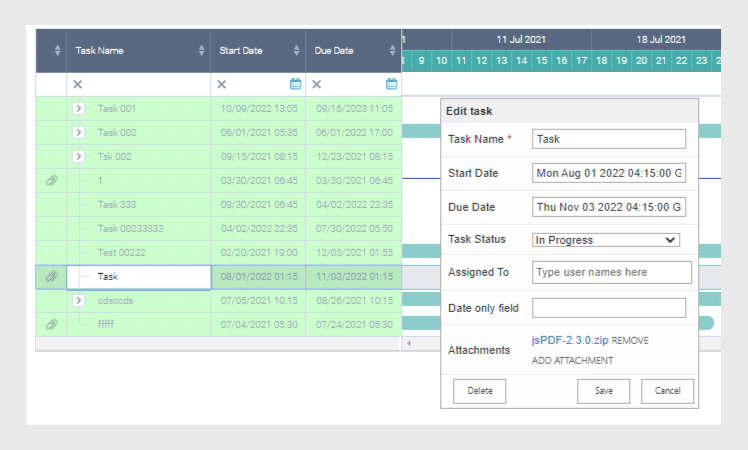Select the Test 00222 row
Viewport: 748px width, 450px height.
click(x=218, y=252)
